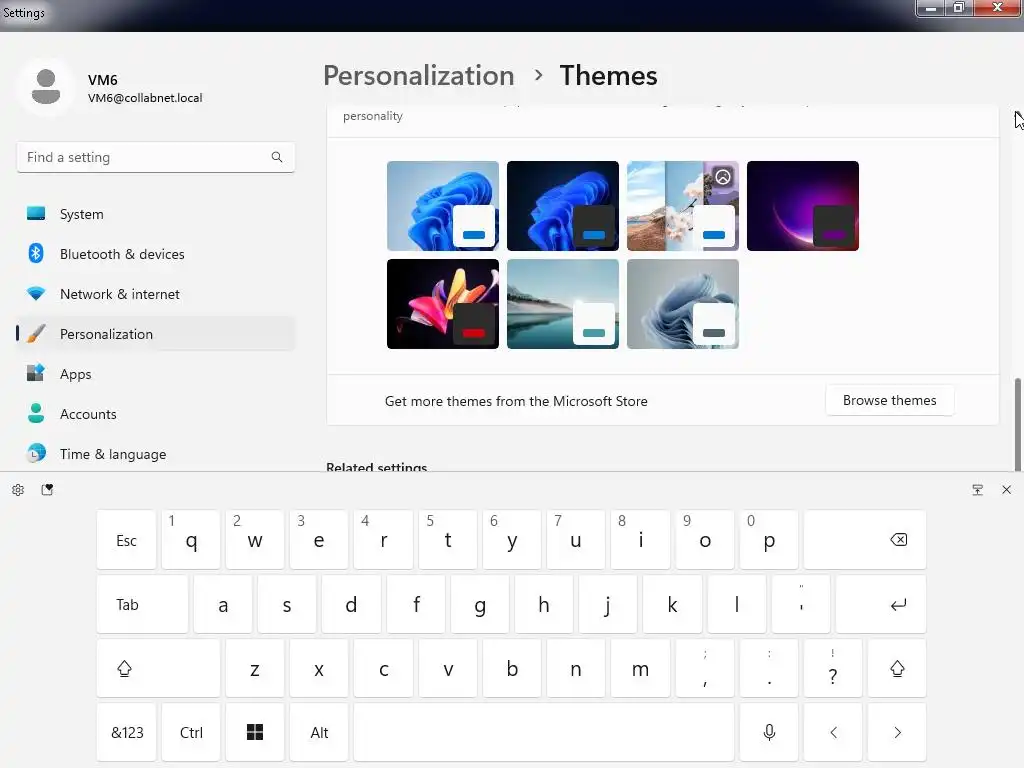This screenshot has width=1024, height=768.
Task: Tap the Alt key
Action: tap(319, 732)
